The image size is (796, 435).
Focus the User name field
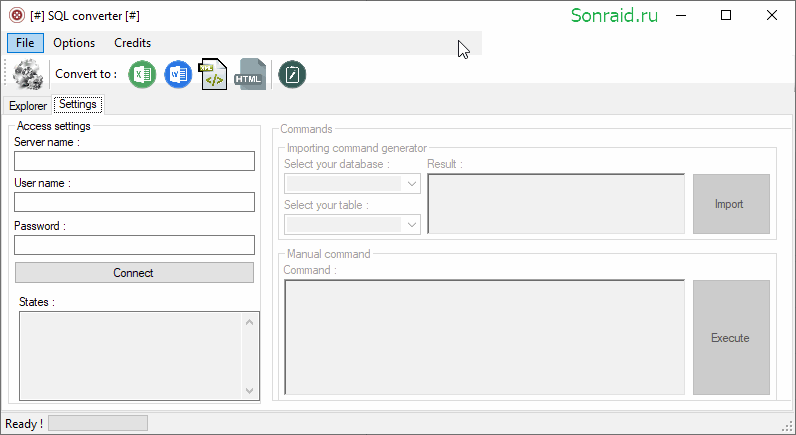[x=135, y=202]
